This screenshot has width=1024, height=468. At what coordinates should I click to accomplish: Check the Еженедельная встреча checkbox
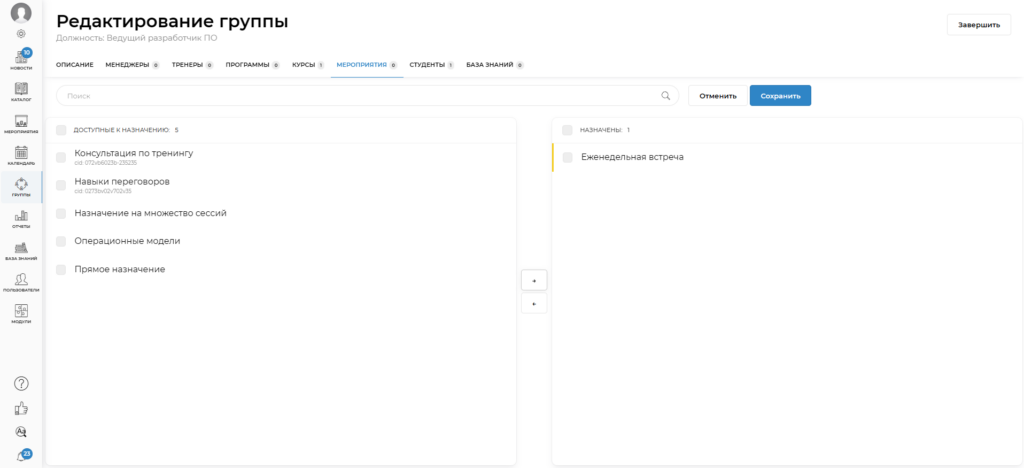(568, 157)
